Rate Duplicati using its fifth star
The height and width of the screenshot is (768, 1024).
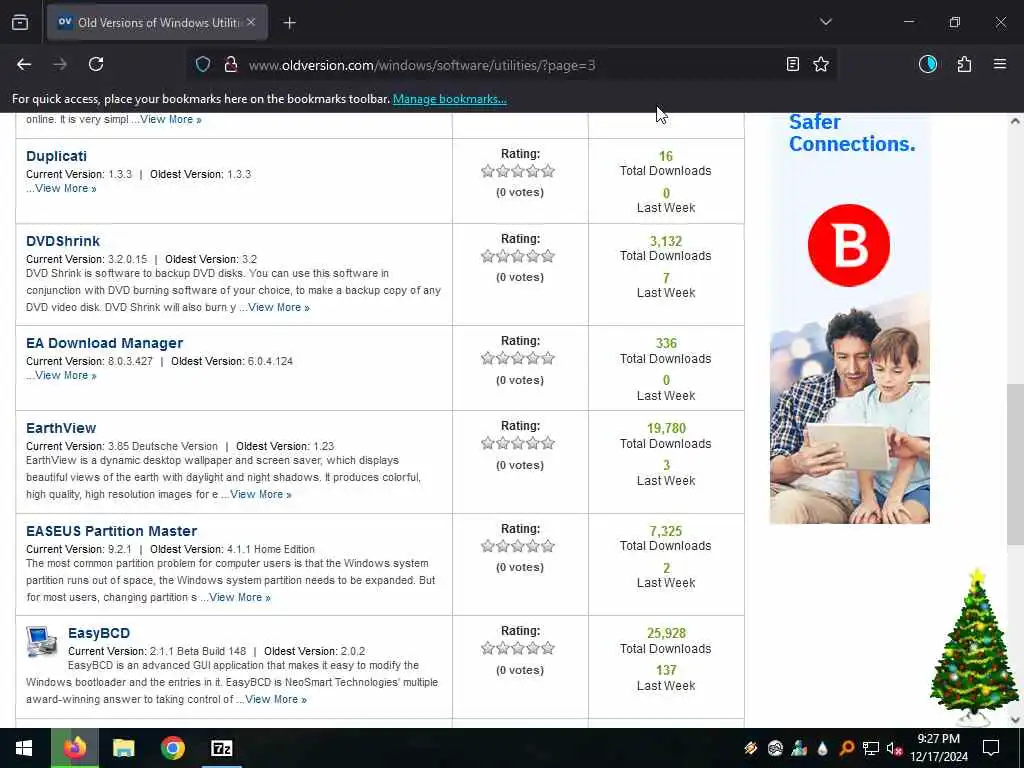pos(548,171)
